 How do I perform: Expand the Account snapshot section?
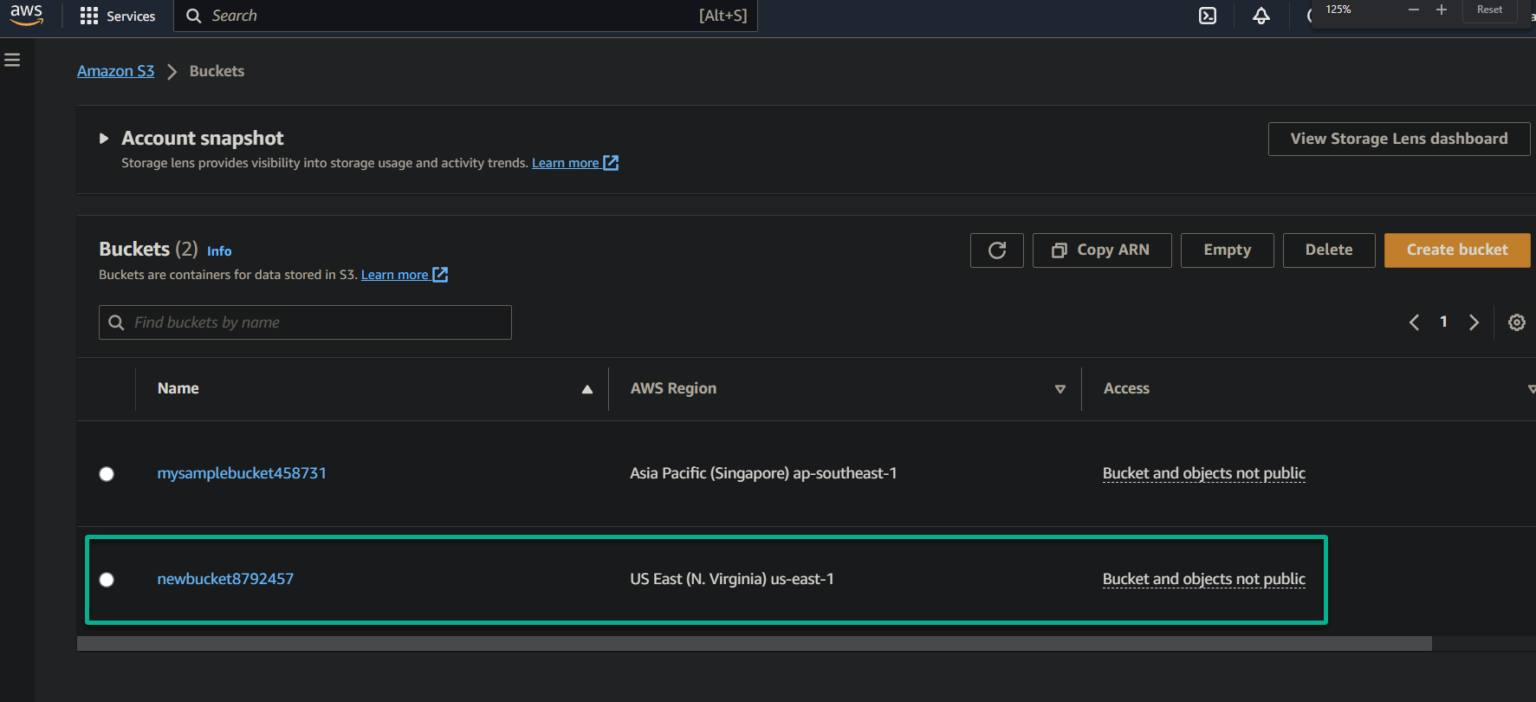tap(103, 139)
